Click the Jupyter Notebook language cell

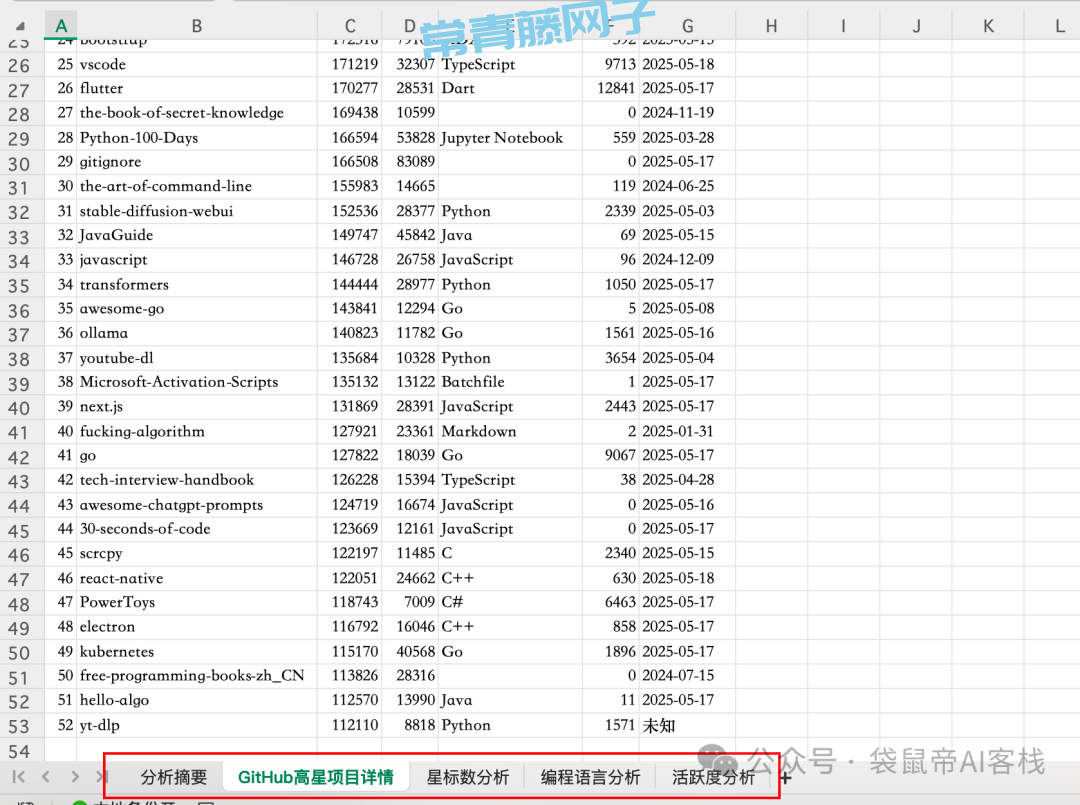pyautogui.click(x=510, y=138)
